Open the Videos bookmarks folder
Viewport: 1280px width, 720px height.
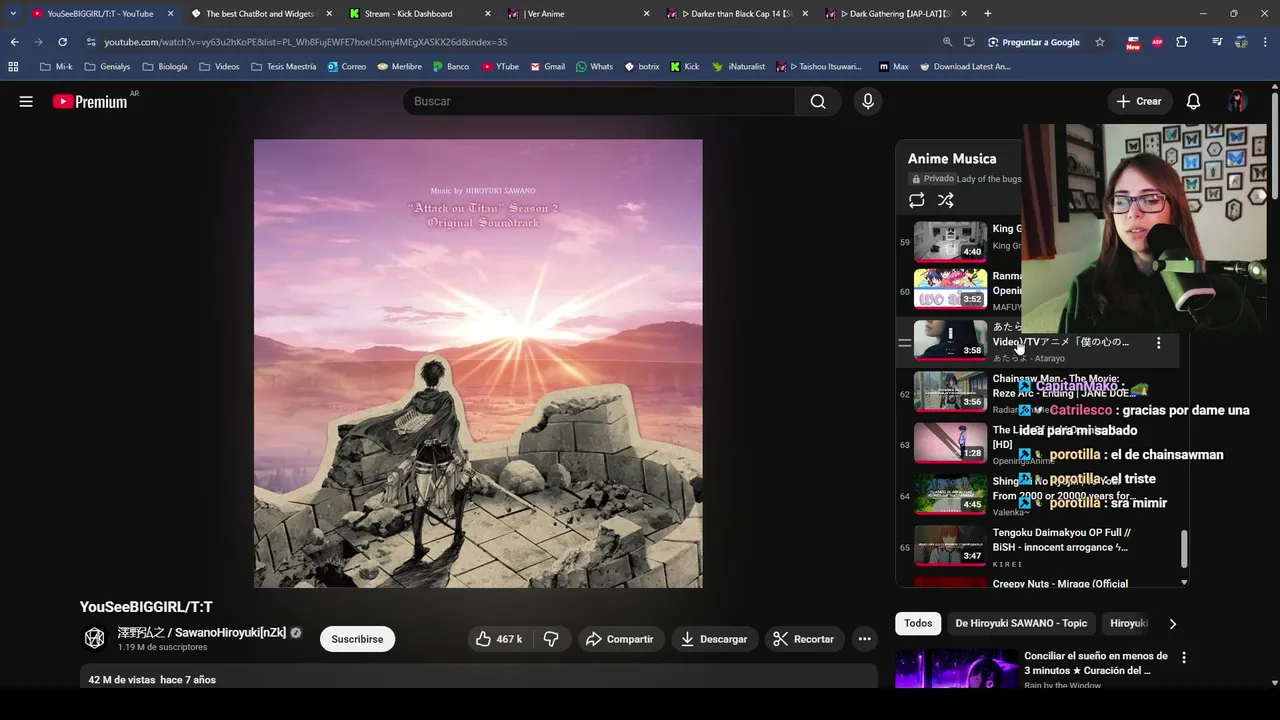(x=219, y=67)
